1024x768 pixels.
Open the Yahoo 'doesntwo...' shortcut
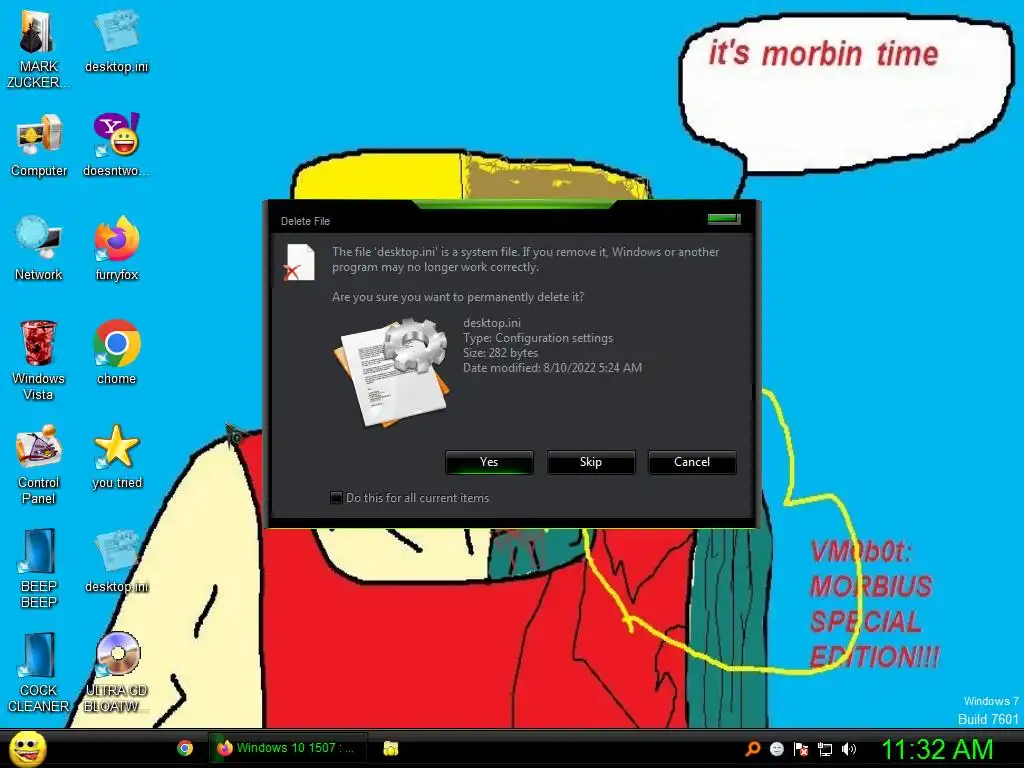click(116, 145)
